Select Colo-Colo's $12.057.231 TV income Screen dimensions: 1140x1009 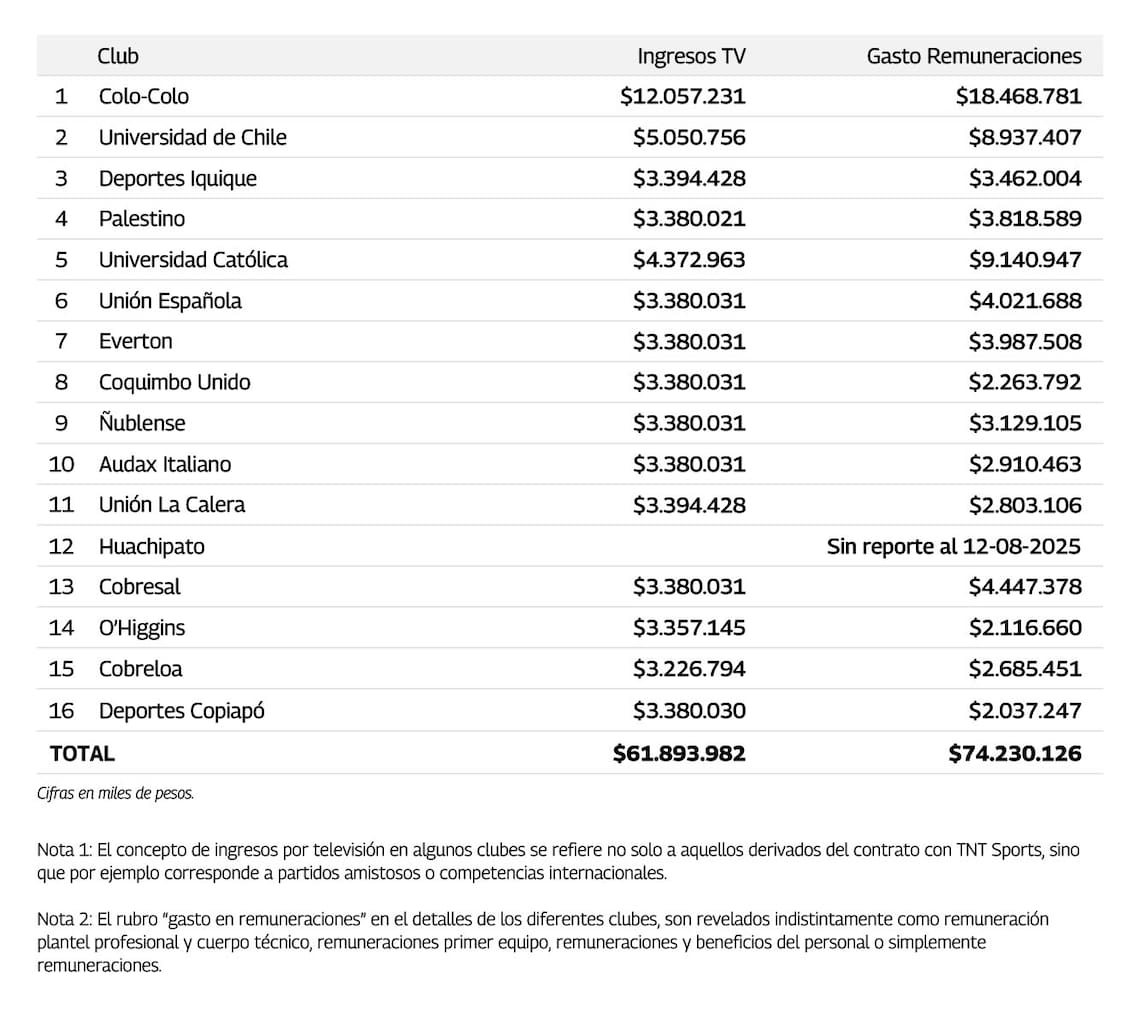point(683,96)
